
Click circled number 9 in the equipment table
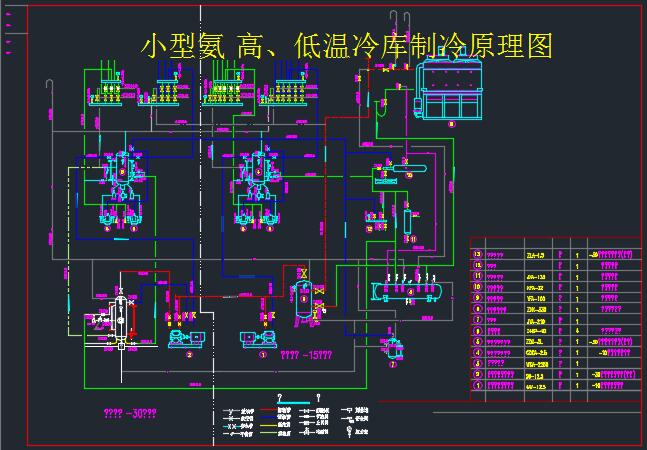(478, 298)
